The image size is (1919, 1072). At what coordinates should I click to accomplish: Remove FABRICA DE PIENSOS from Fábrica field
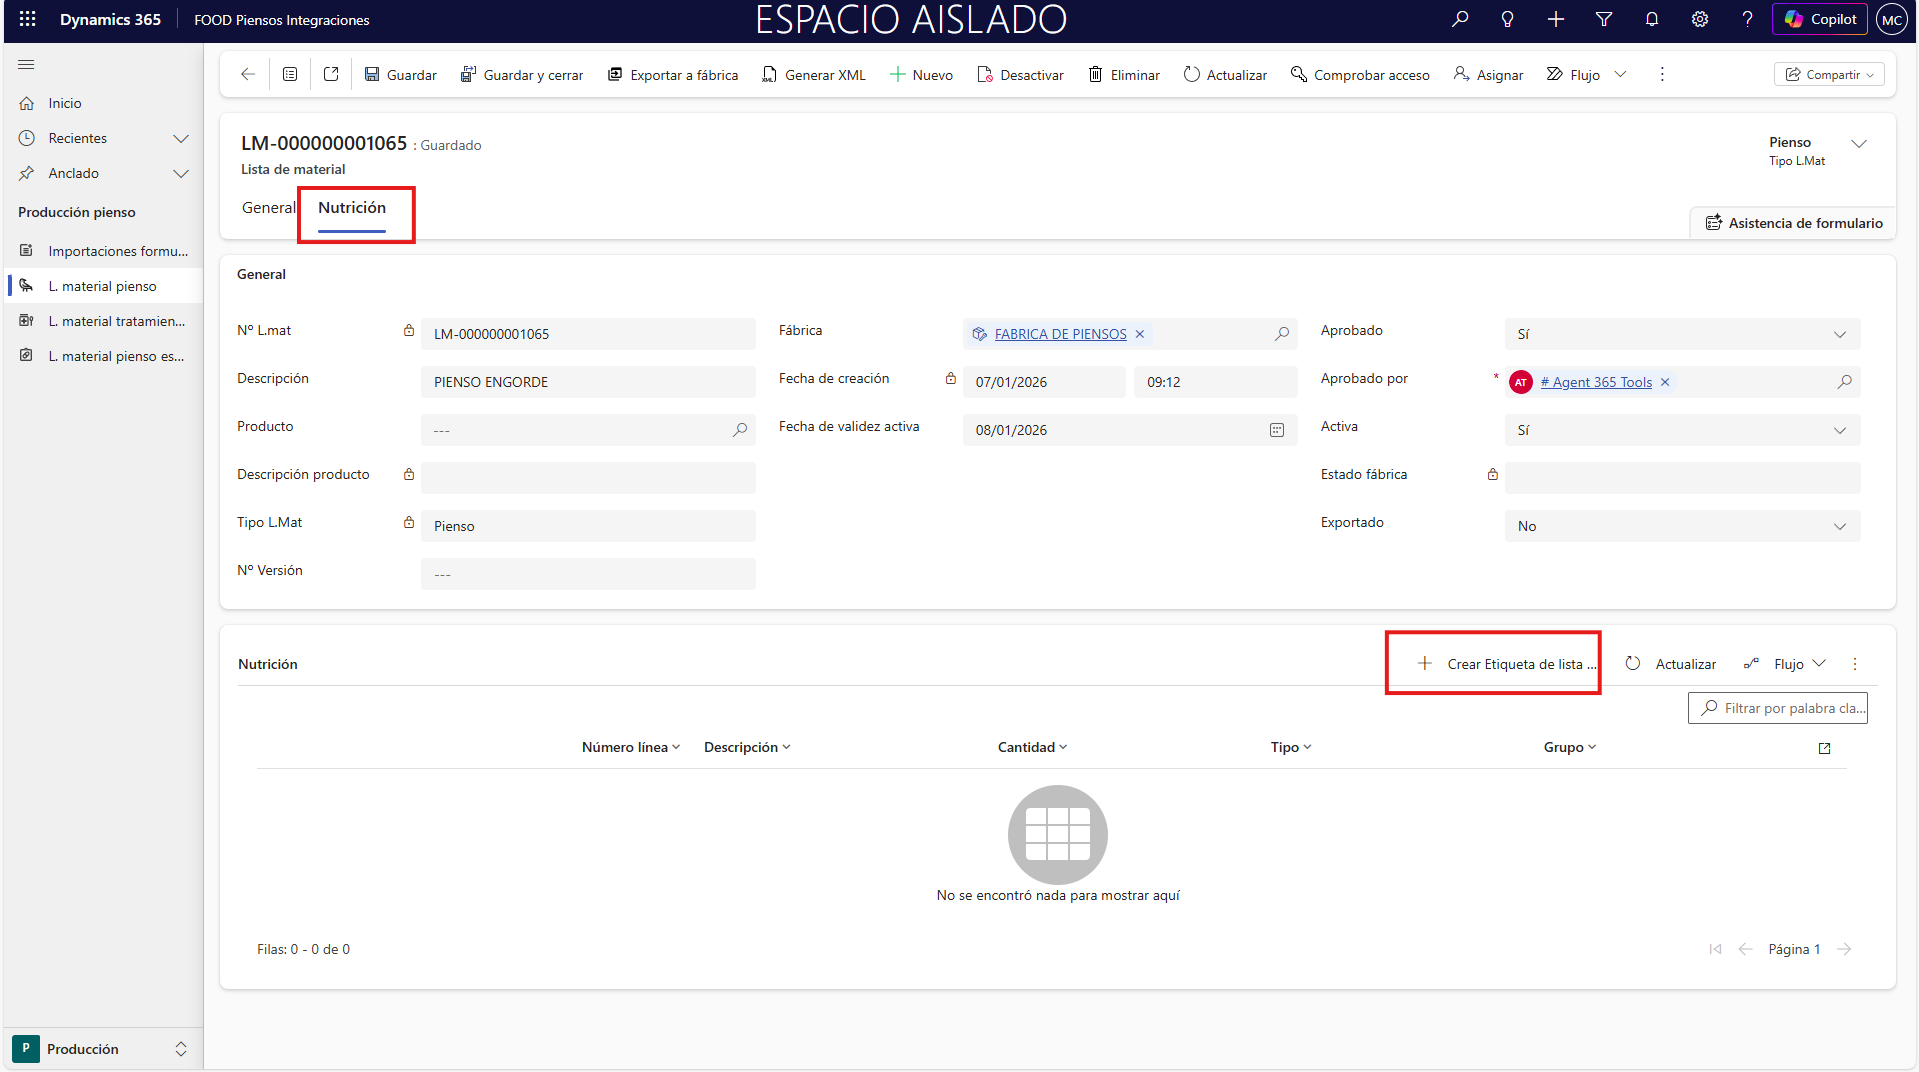click(x=1140, y=334)
